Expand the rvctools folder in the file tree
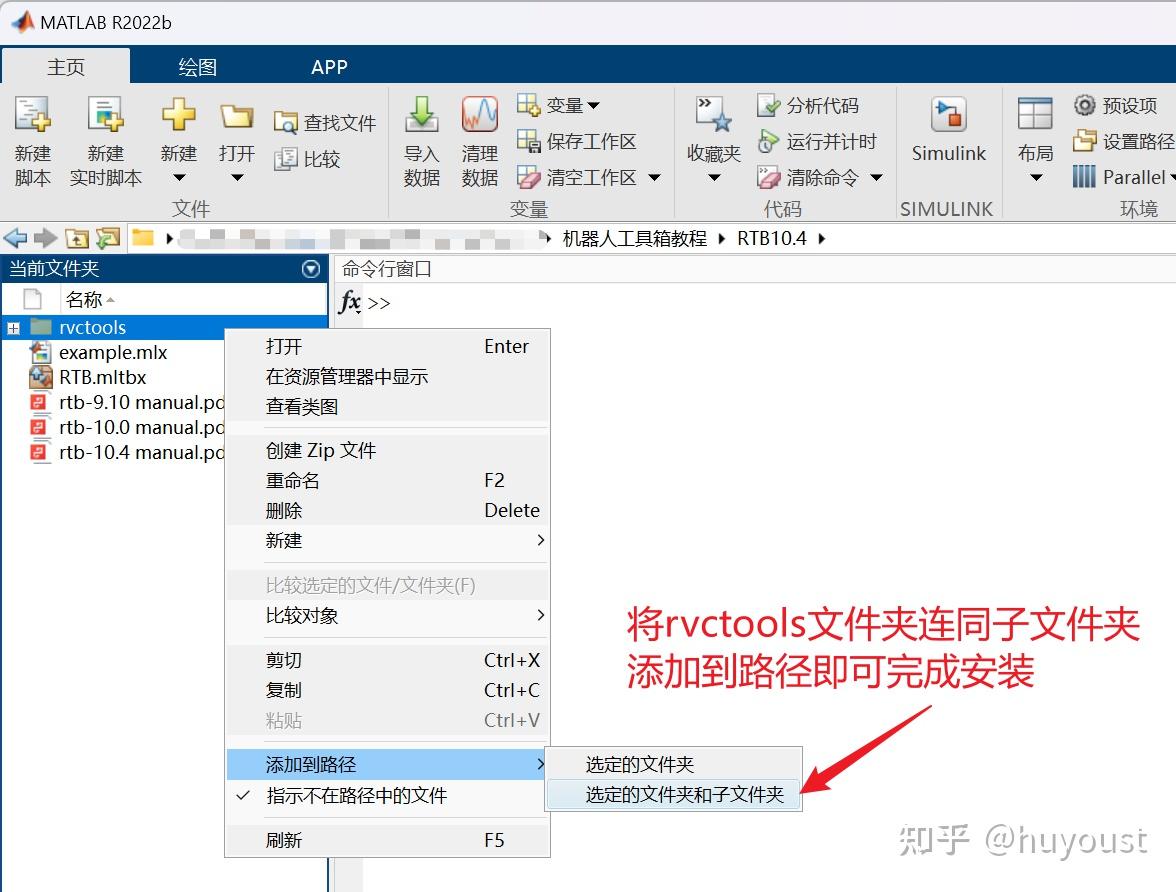The height and width of the screenshot is (892, 1176). click(x=12, y=327)
